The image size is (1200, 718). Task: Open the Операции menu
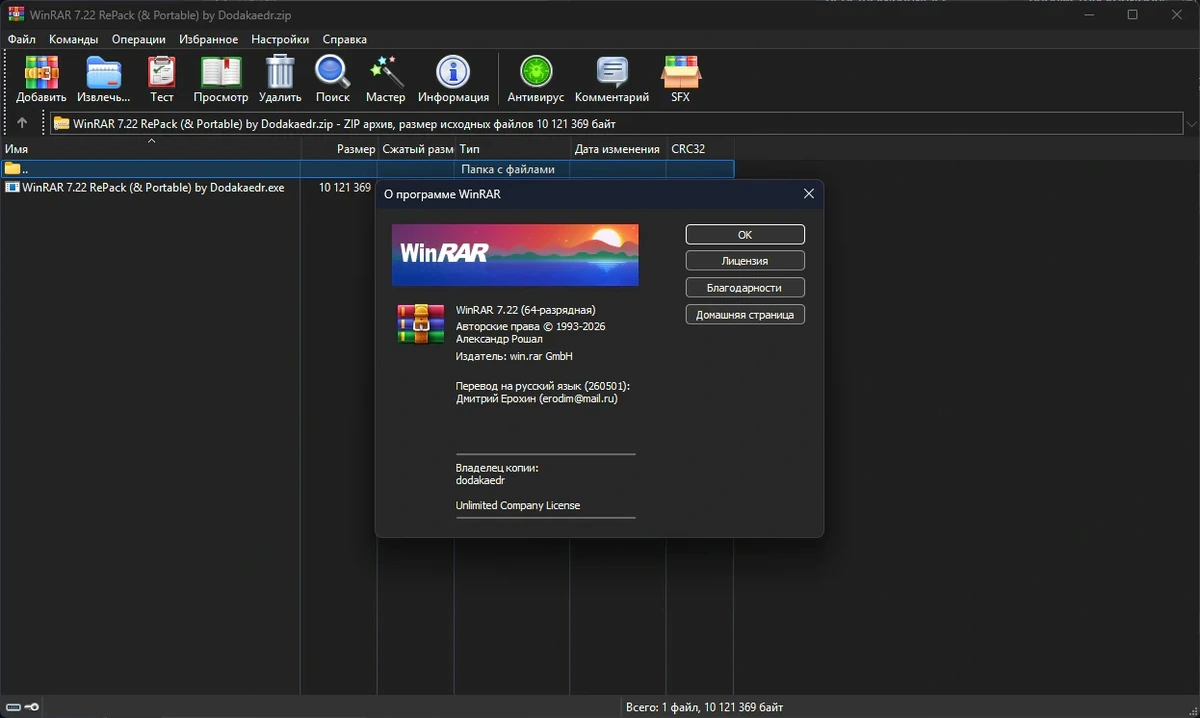pos(139,39)
